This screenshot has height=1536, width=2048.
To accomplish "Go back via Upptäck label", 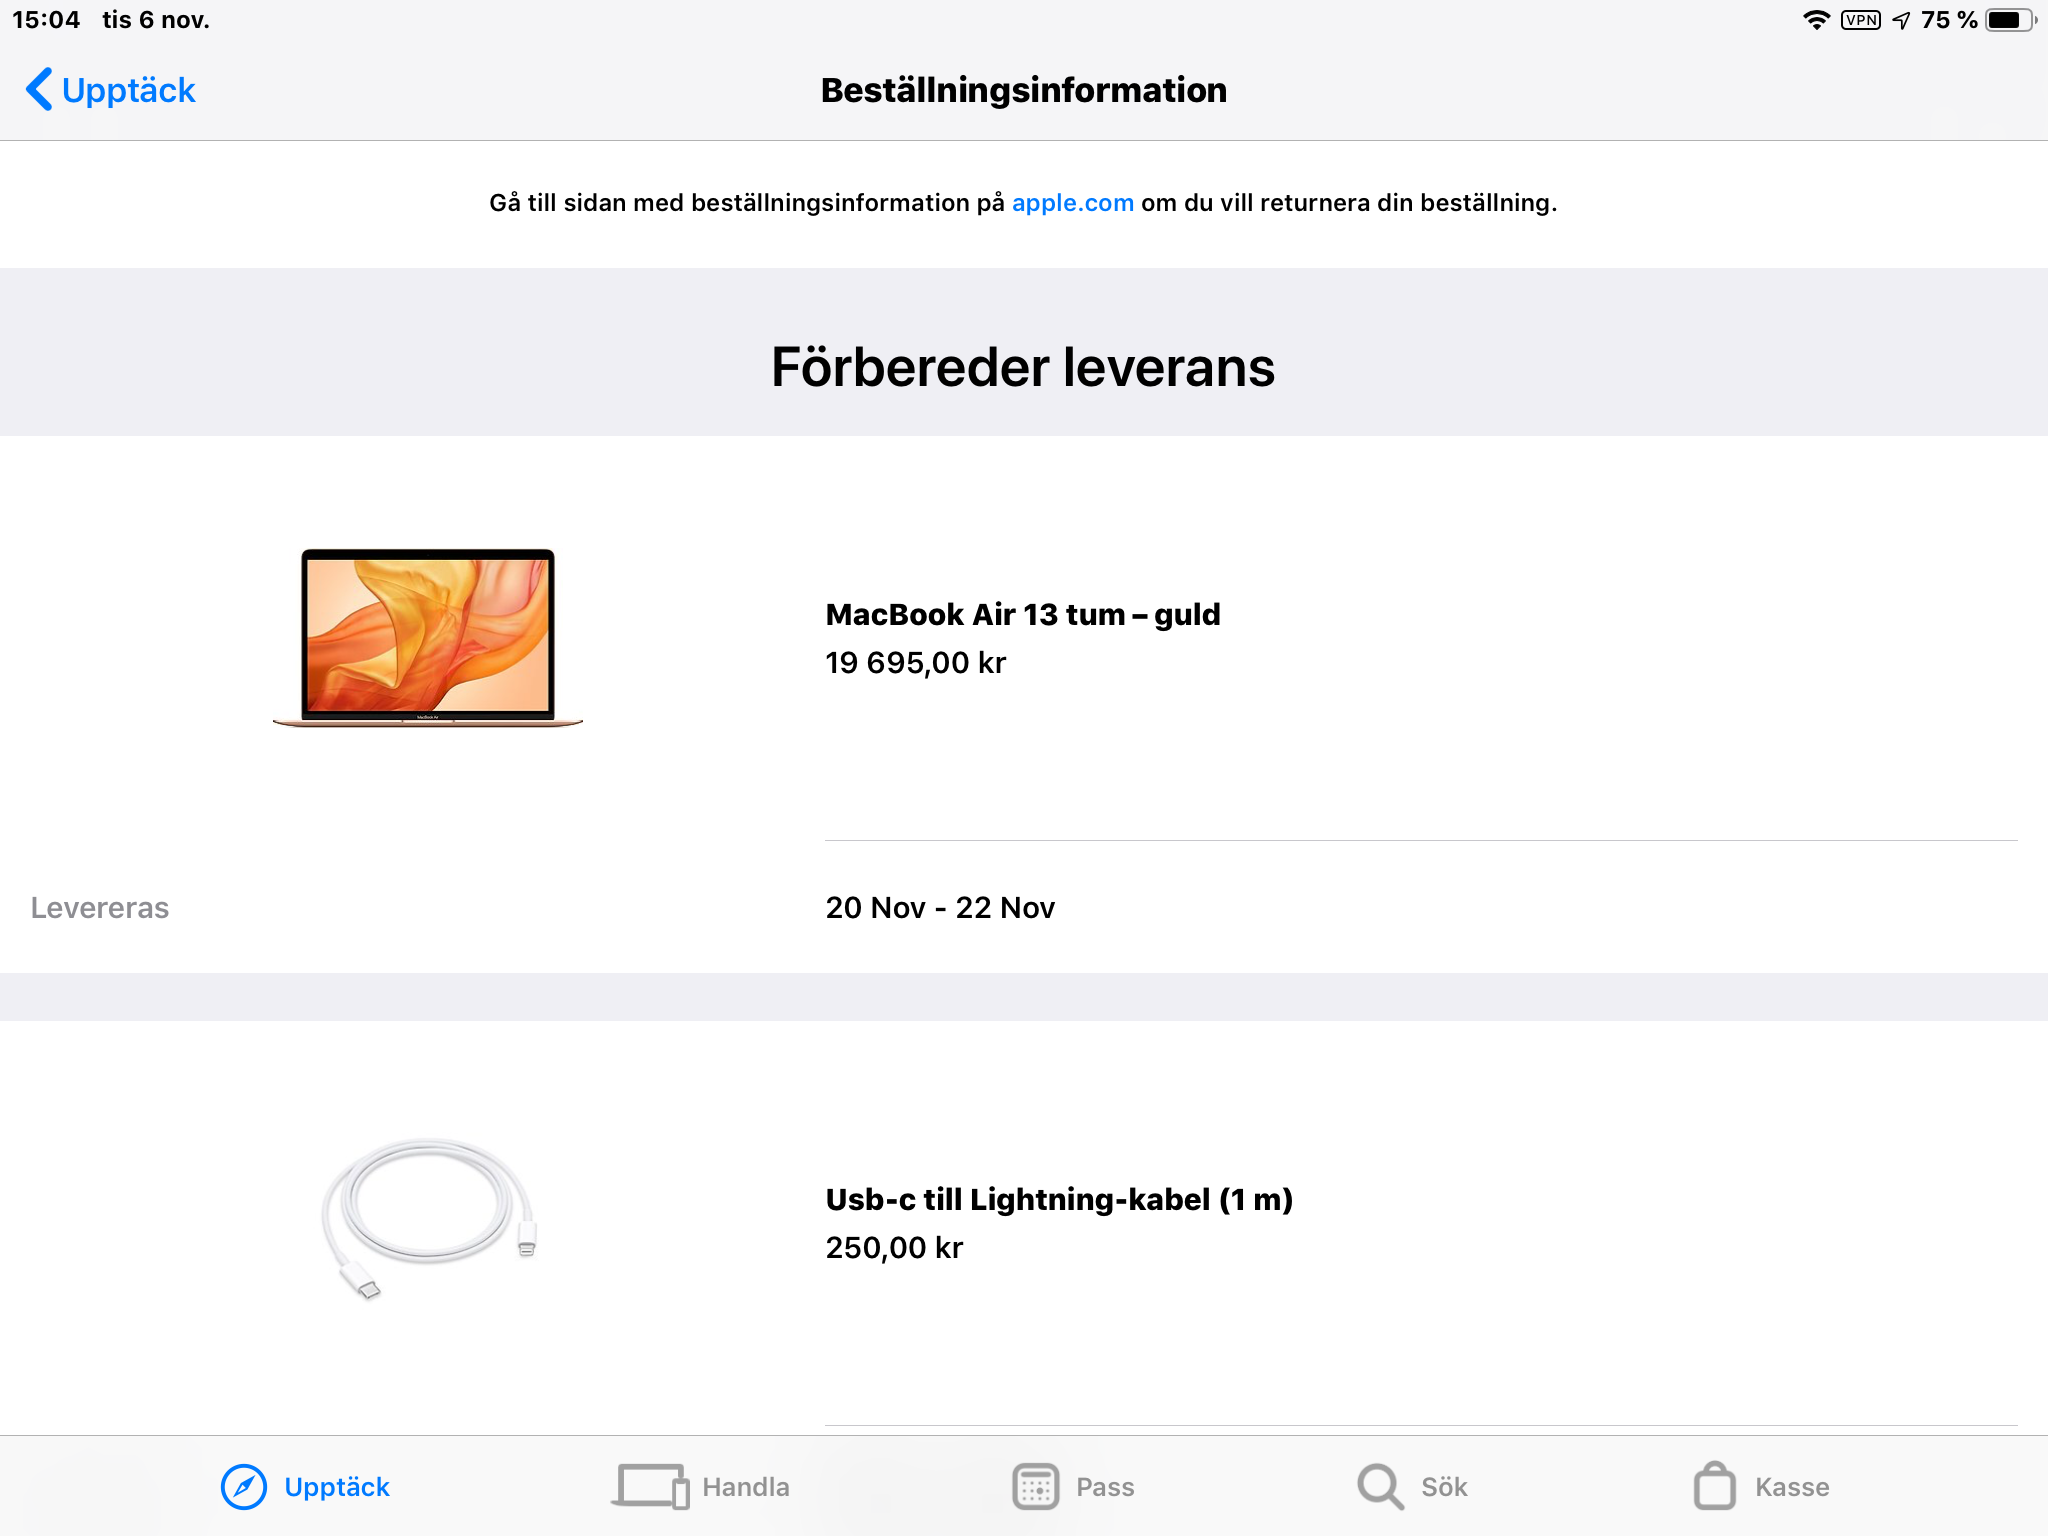I will [x=129, y=90].
